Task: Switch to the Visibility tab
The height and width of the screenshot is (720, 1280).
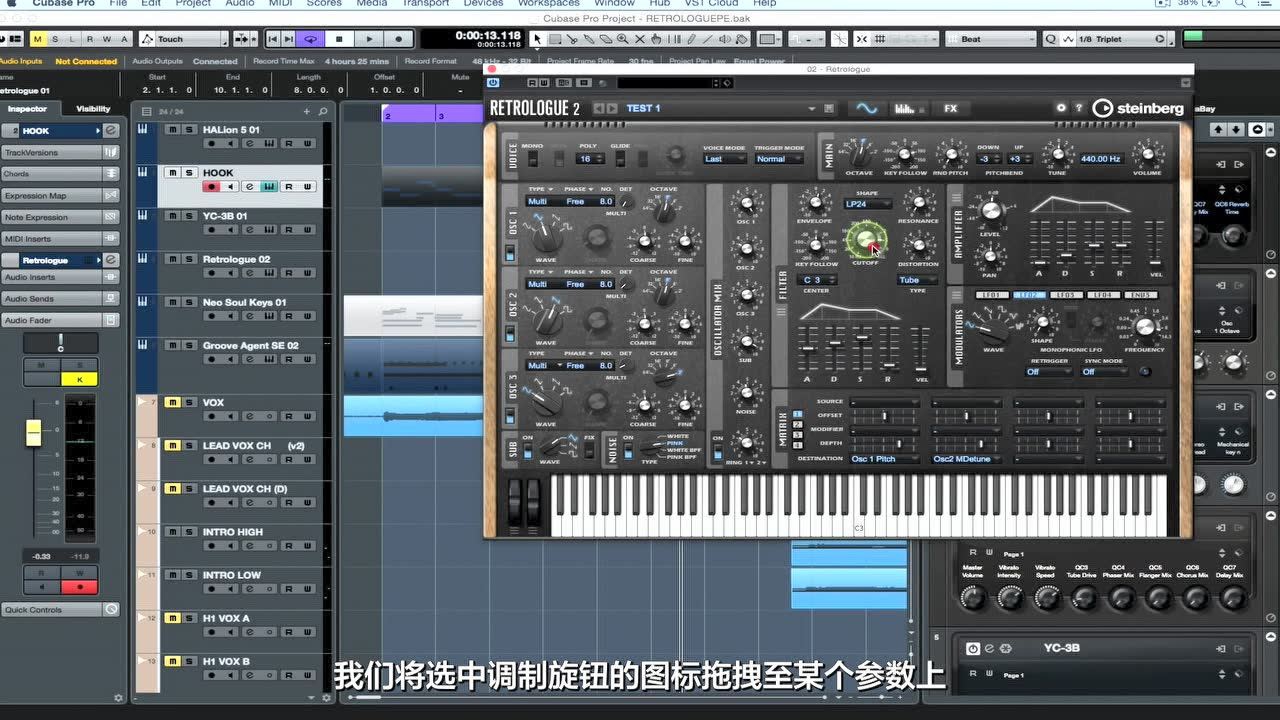Action: coord(94,109)
